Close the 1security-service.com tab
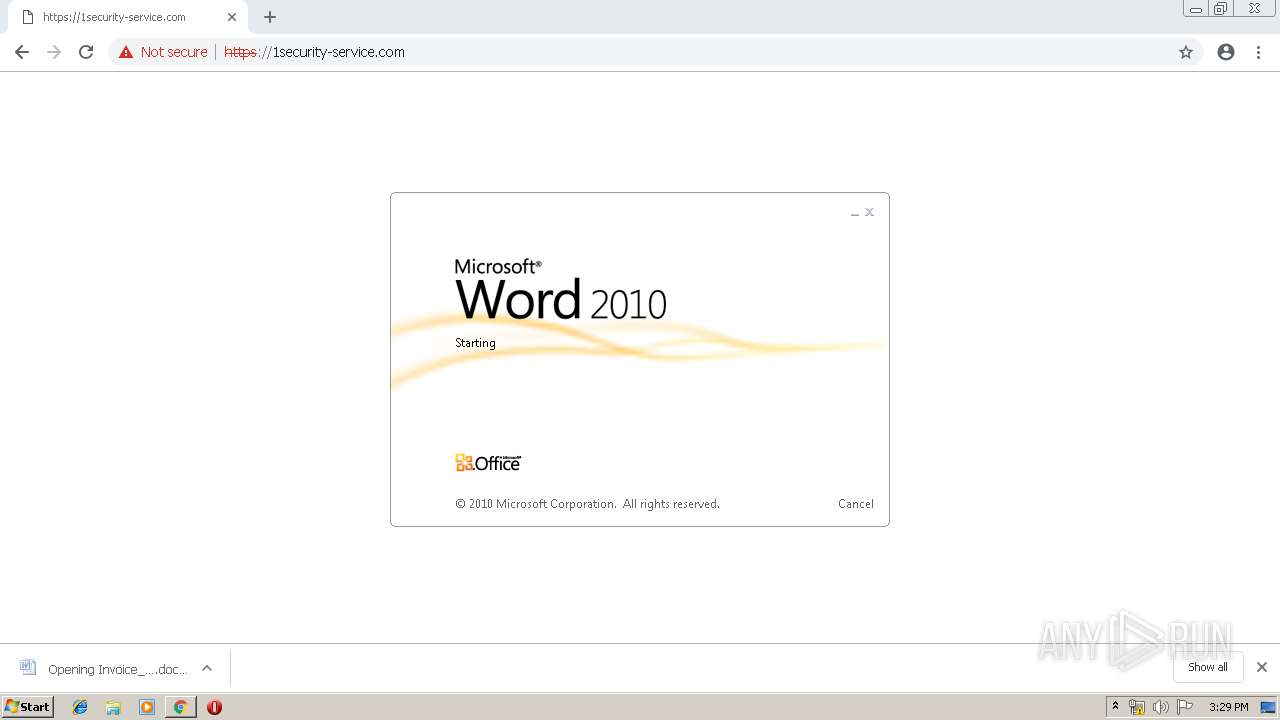This screenshot has width=1280, height=720. coord(232,17)
